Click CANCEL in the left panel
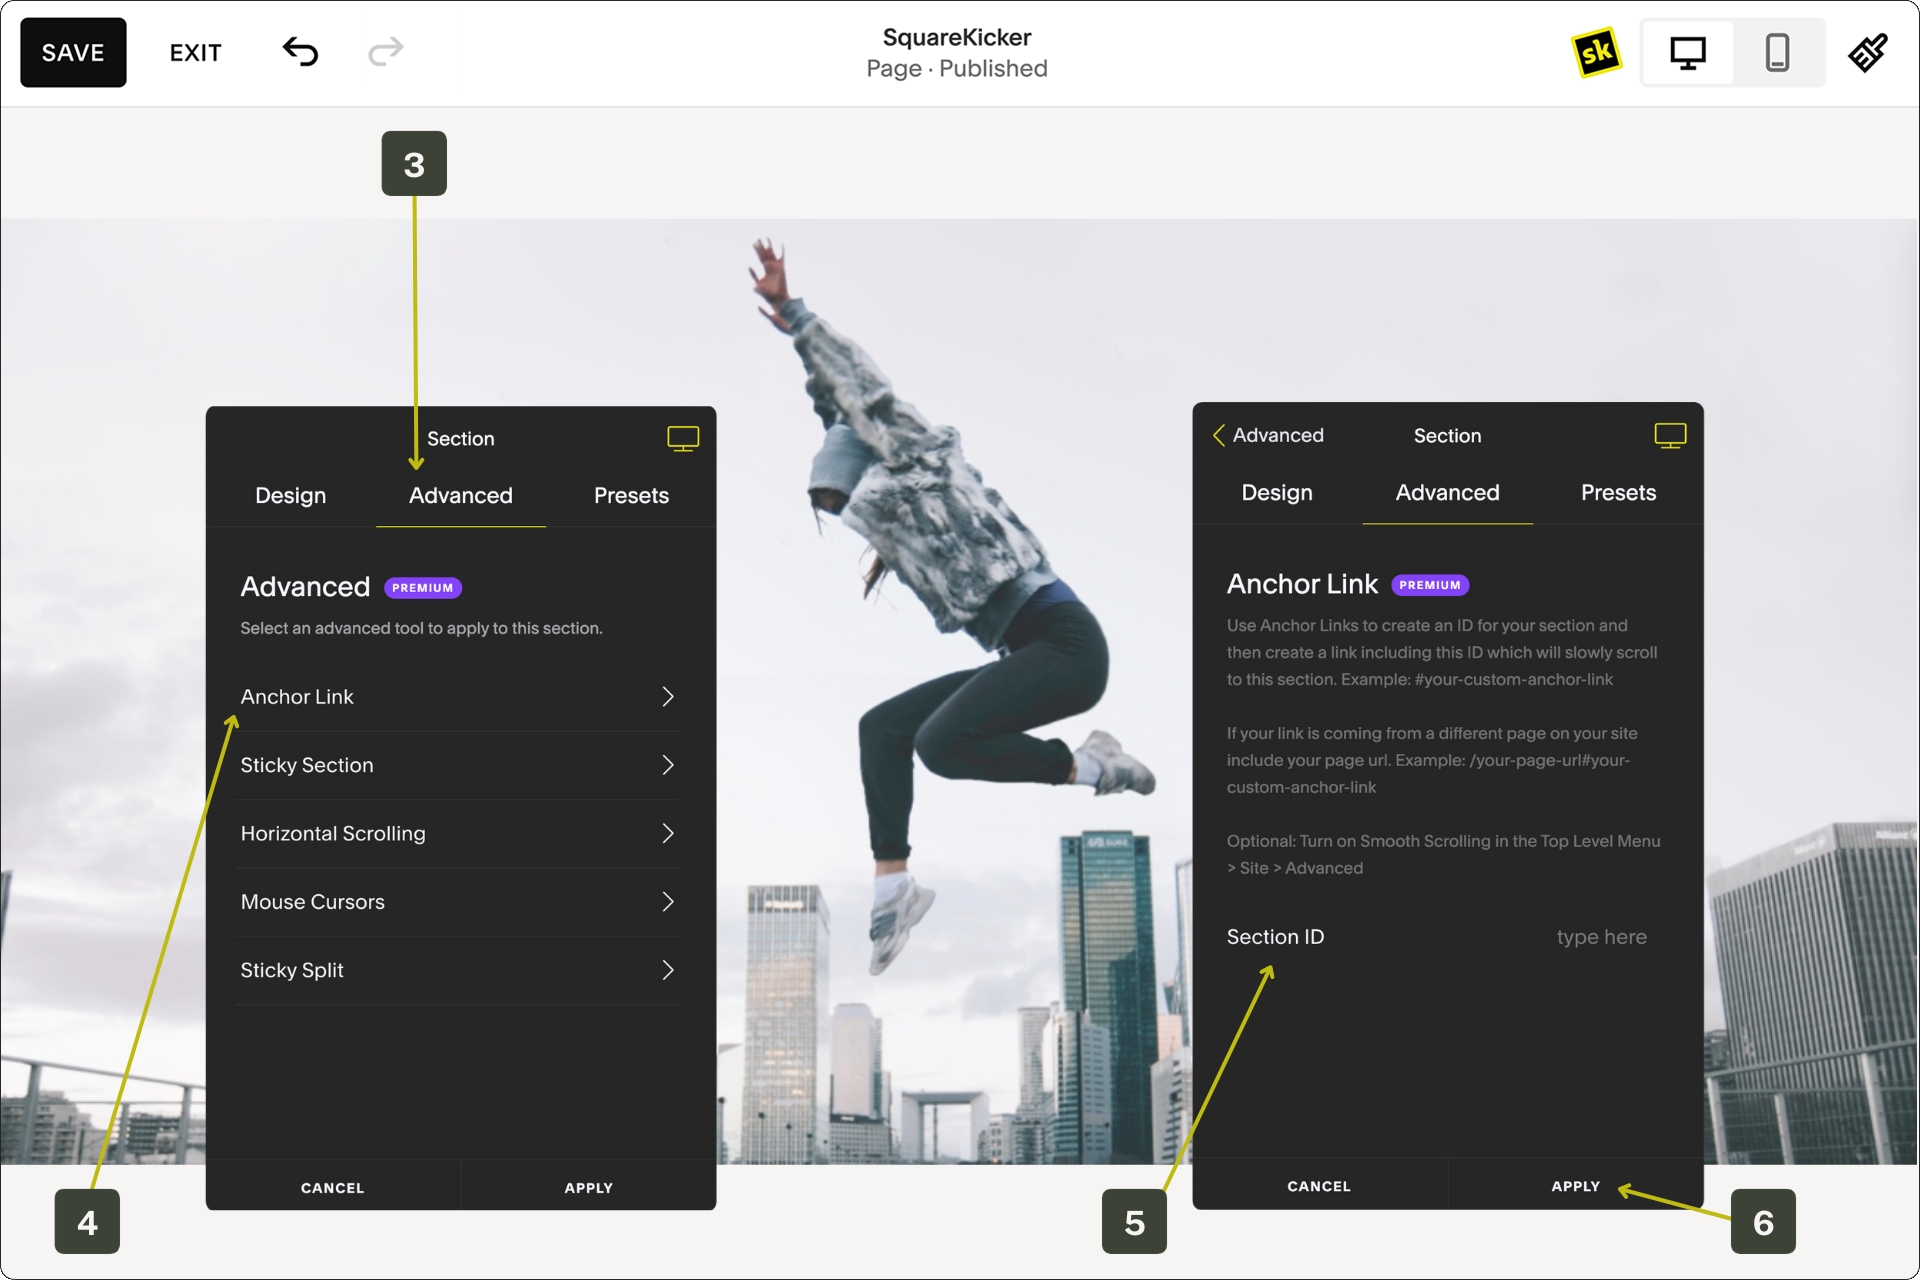The width and height of the screenshot is (1920, 1280). pyautogui.click(x=333, y=1187)
